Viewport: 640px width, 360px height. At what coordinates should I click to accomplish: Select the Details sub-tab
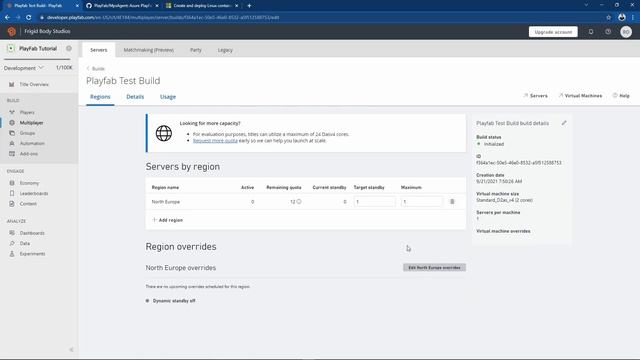tap(135, 97)
